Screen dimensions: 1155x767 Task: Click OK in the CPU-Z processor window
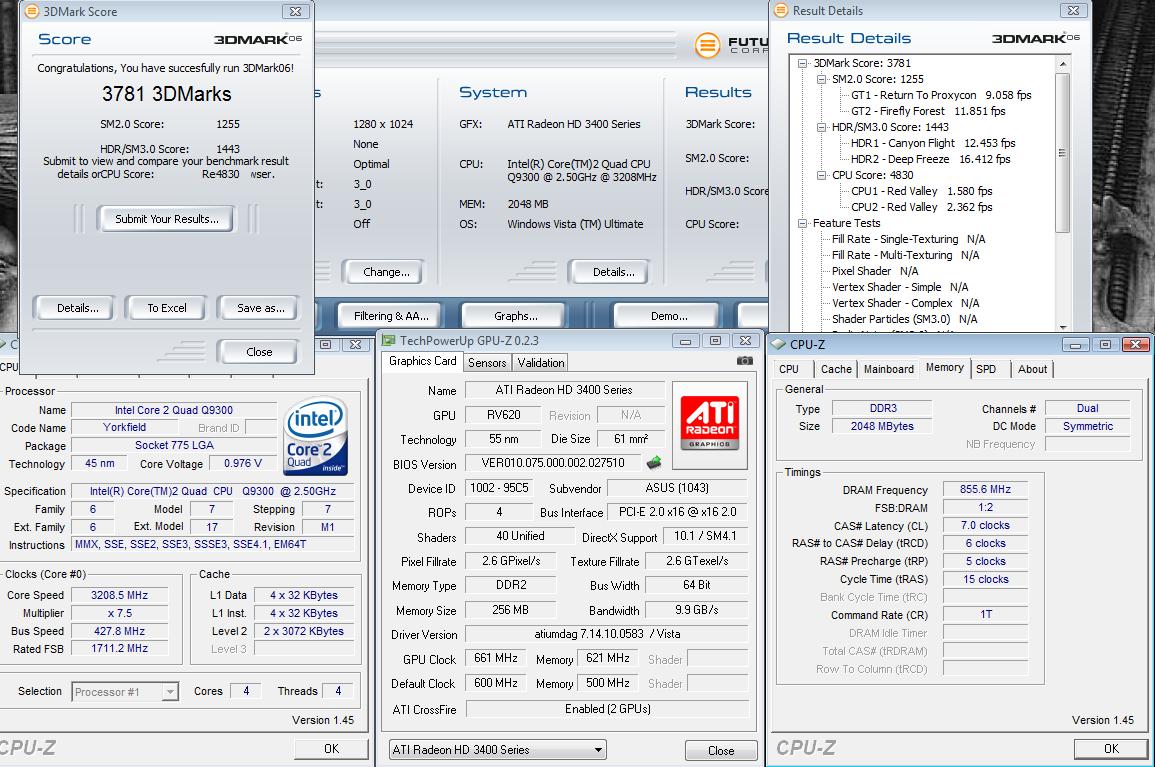coord(331,749)
